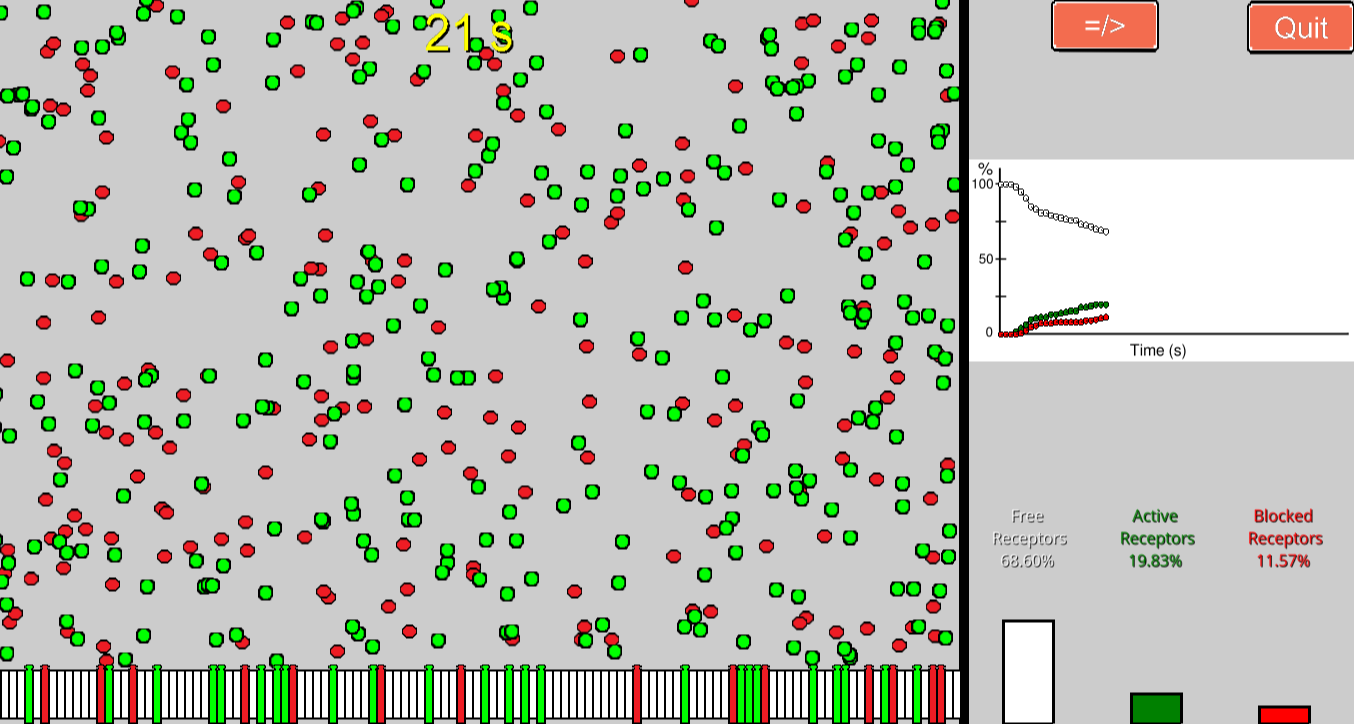The height and width of the screenshot is (724, 1354).
Task: Quit the simulation
Action: (x=1300, y=27)
